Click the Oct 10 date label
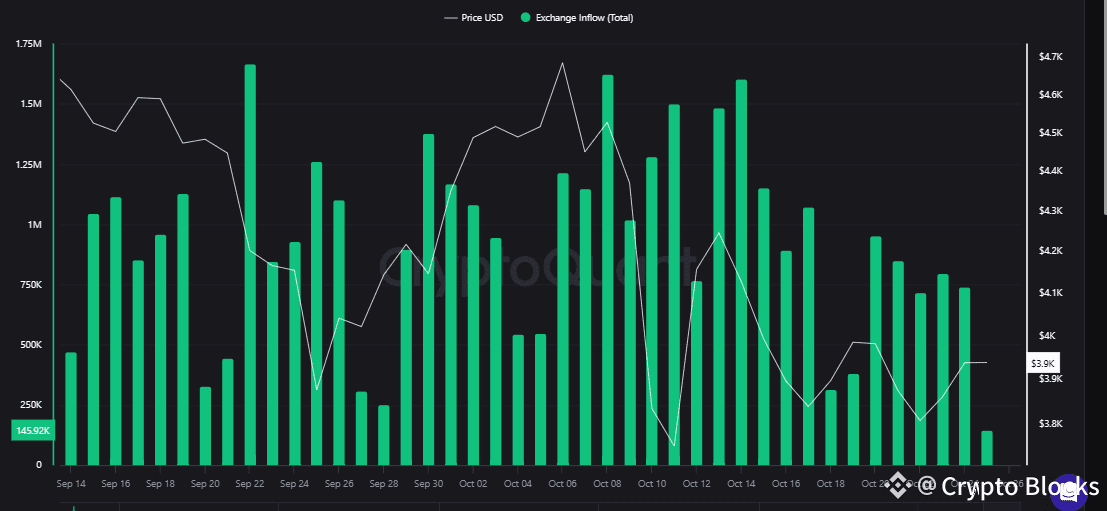 (x=652, y=484)
